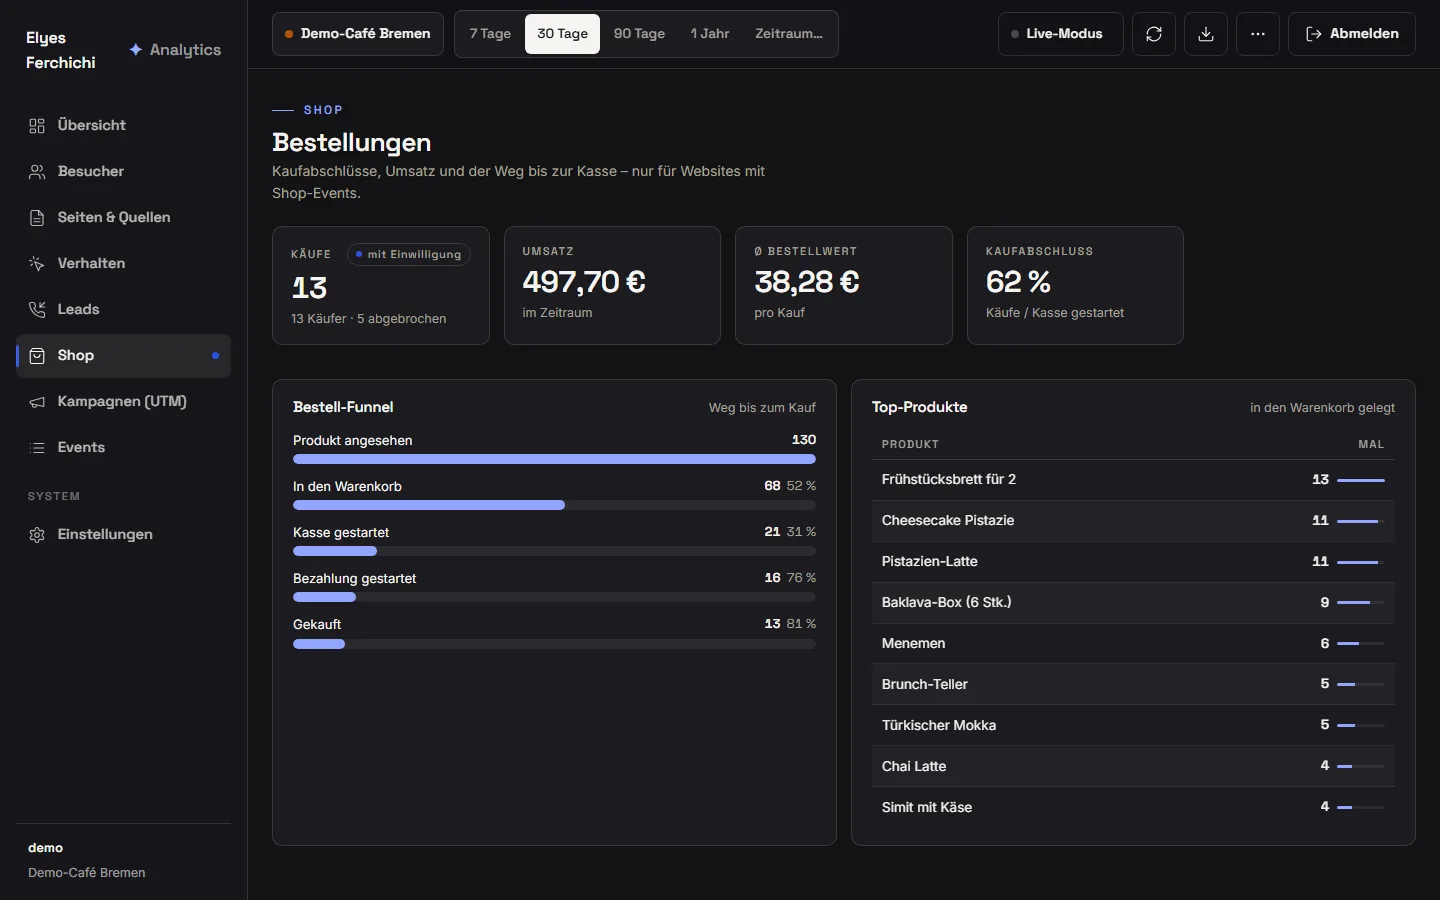Click the Simit mit Käse row
This screenshot has width=1440, height=900.
pos(1133,808)
